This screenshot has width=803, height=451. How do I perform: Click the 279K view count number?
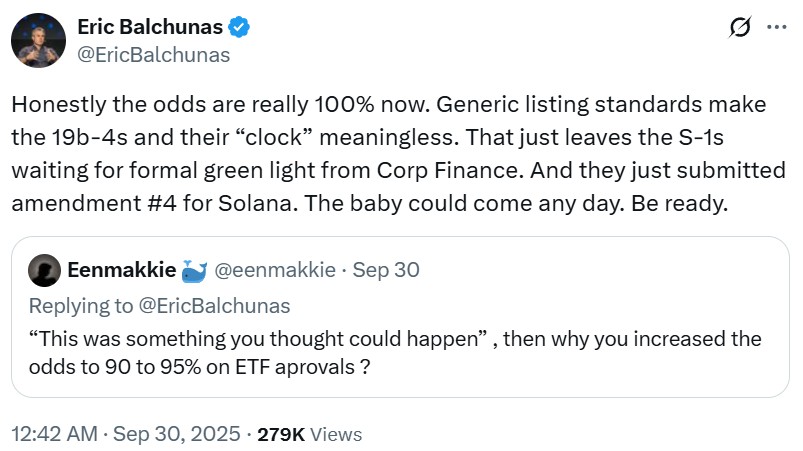point(281,435)
